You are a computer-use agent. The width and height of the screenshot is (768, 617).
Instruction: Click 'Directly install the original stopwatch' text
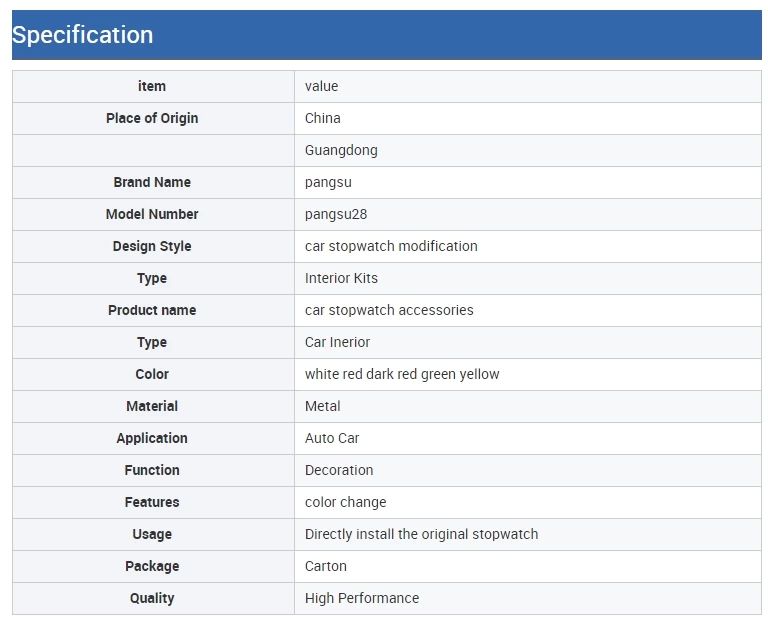421,534
